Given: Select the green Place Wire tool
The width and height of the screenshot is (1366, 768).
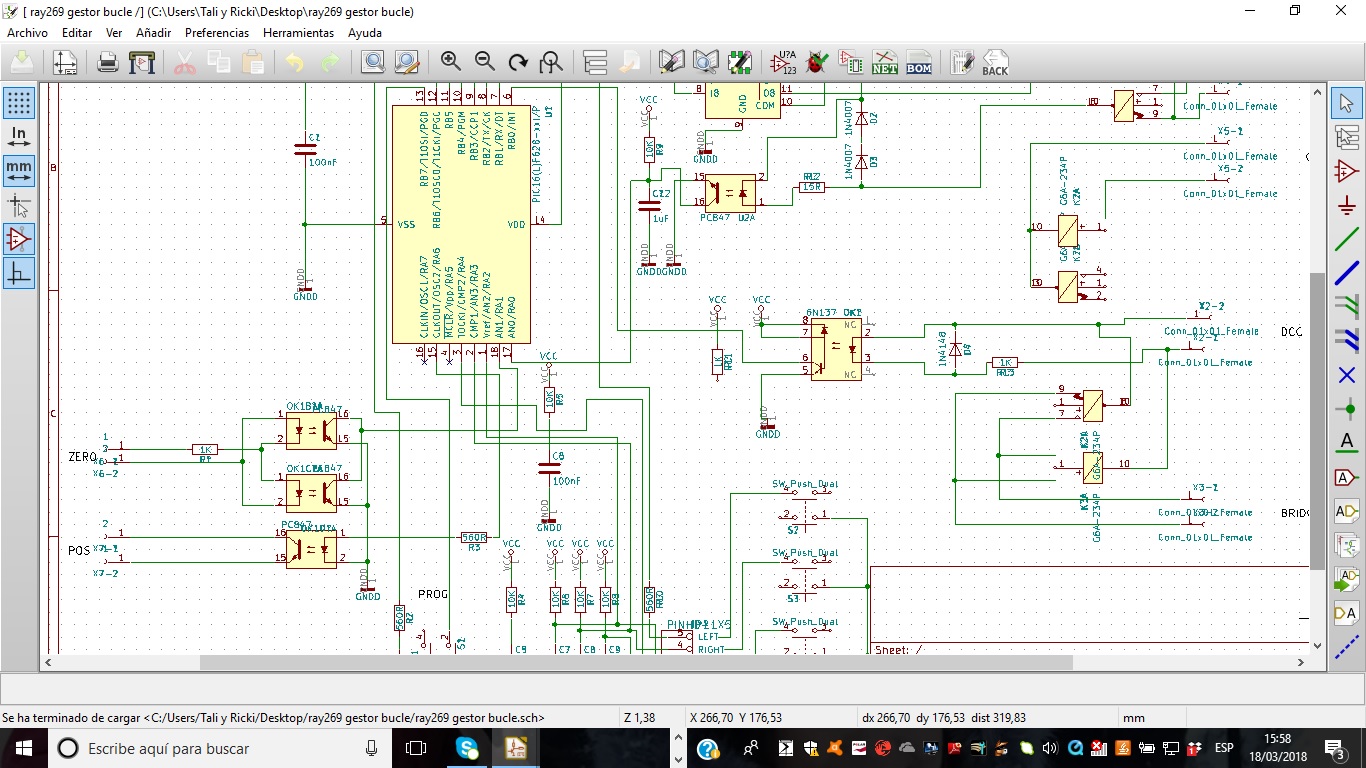Looking at the screenshot, I should coord(1346,239).
